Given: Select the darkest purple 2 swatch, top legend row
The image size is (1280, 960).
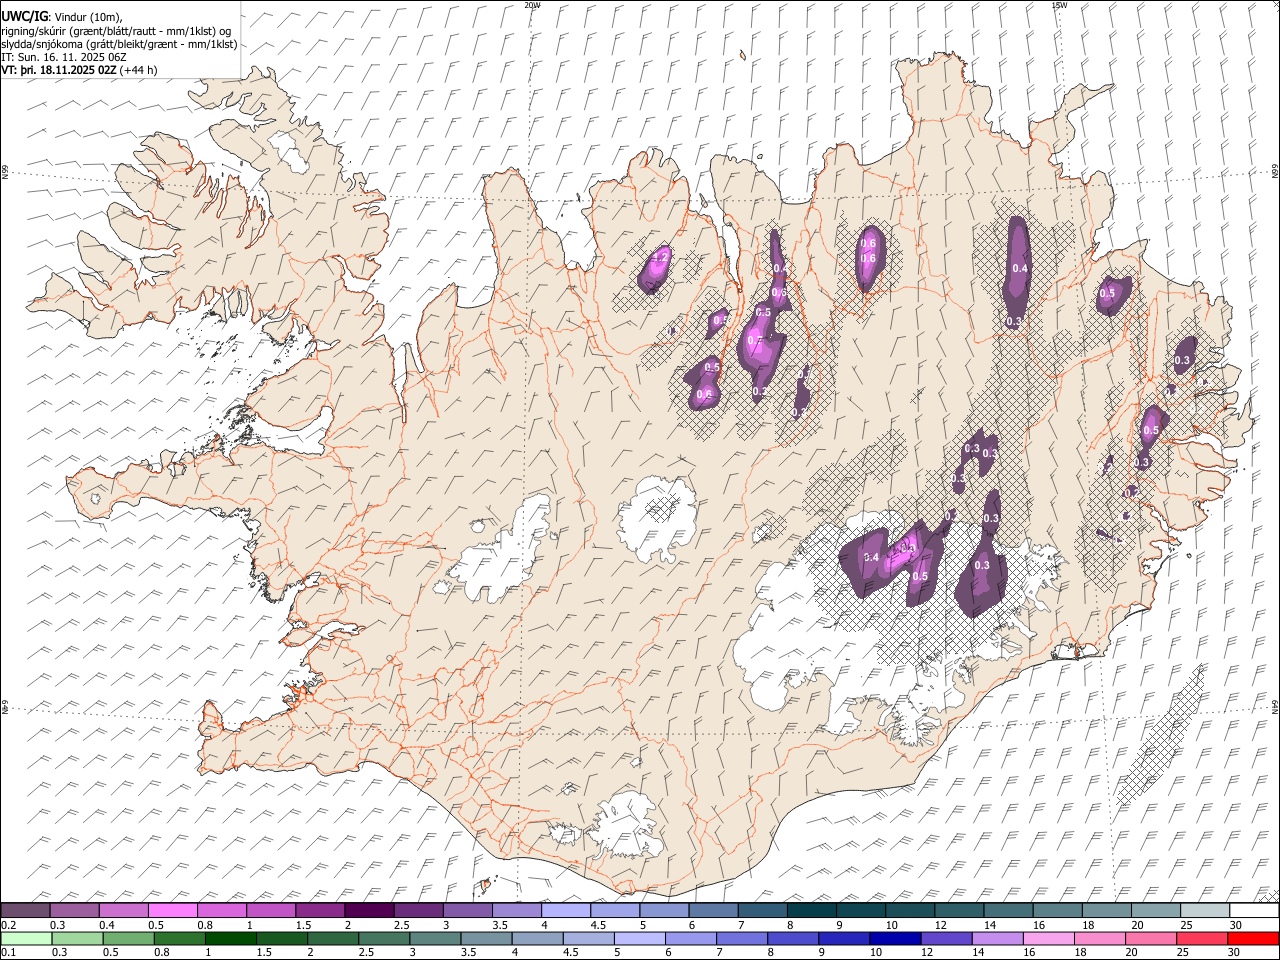Looking at the screenshot, I should [x=368, y=911].
